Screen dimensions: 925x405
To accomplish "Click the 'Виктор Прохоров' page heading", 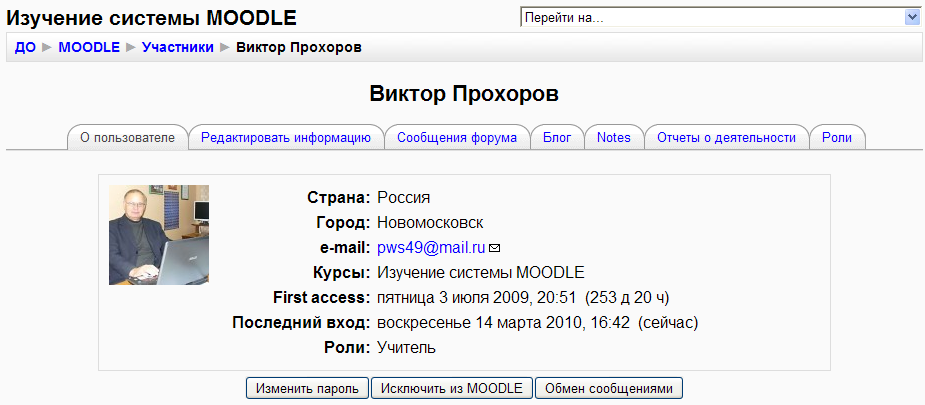I will [x=464, y=94].
